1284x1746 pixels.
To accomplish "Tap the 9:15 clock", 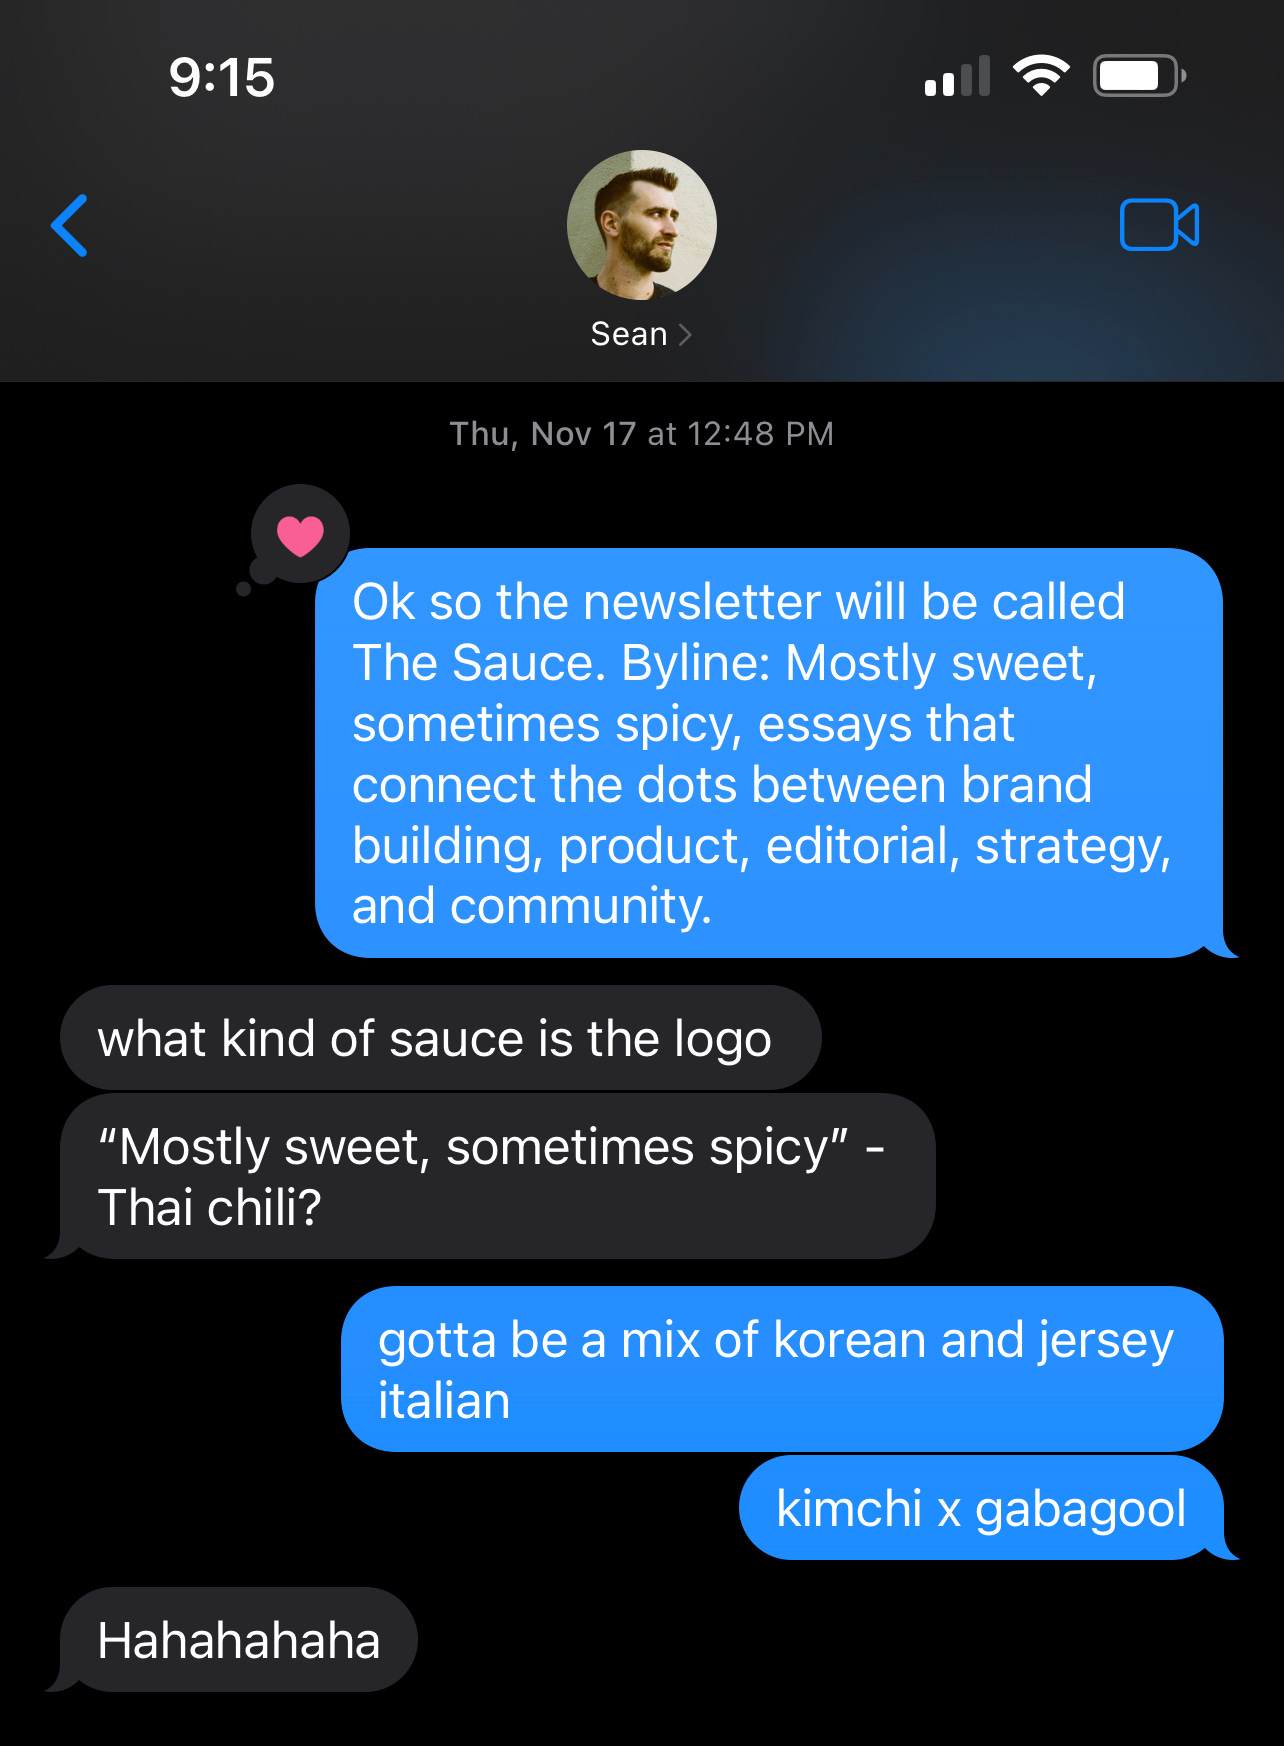I will (x=221, y=78).
